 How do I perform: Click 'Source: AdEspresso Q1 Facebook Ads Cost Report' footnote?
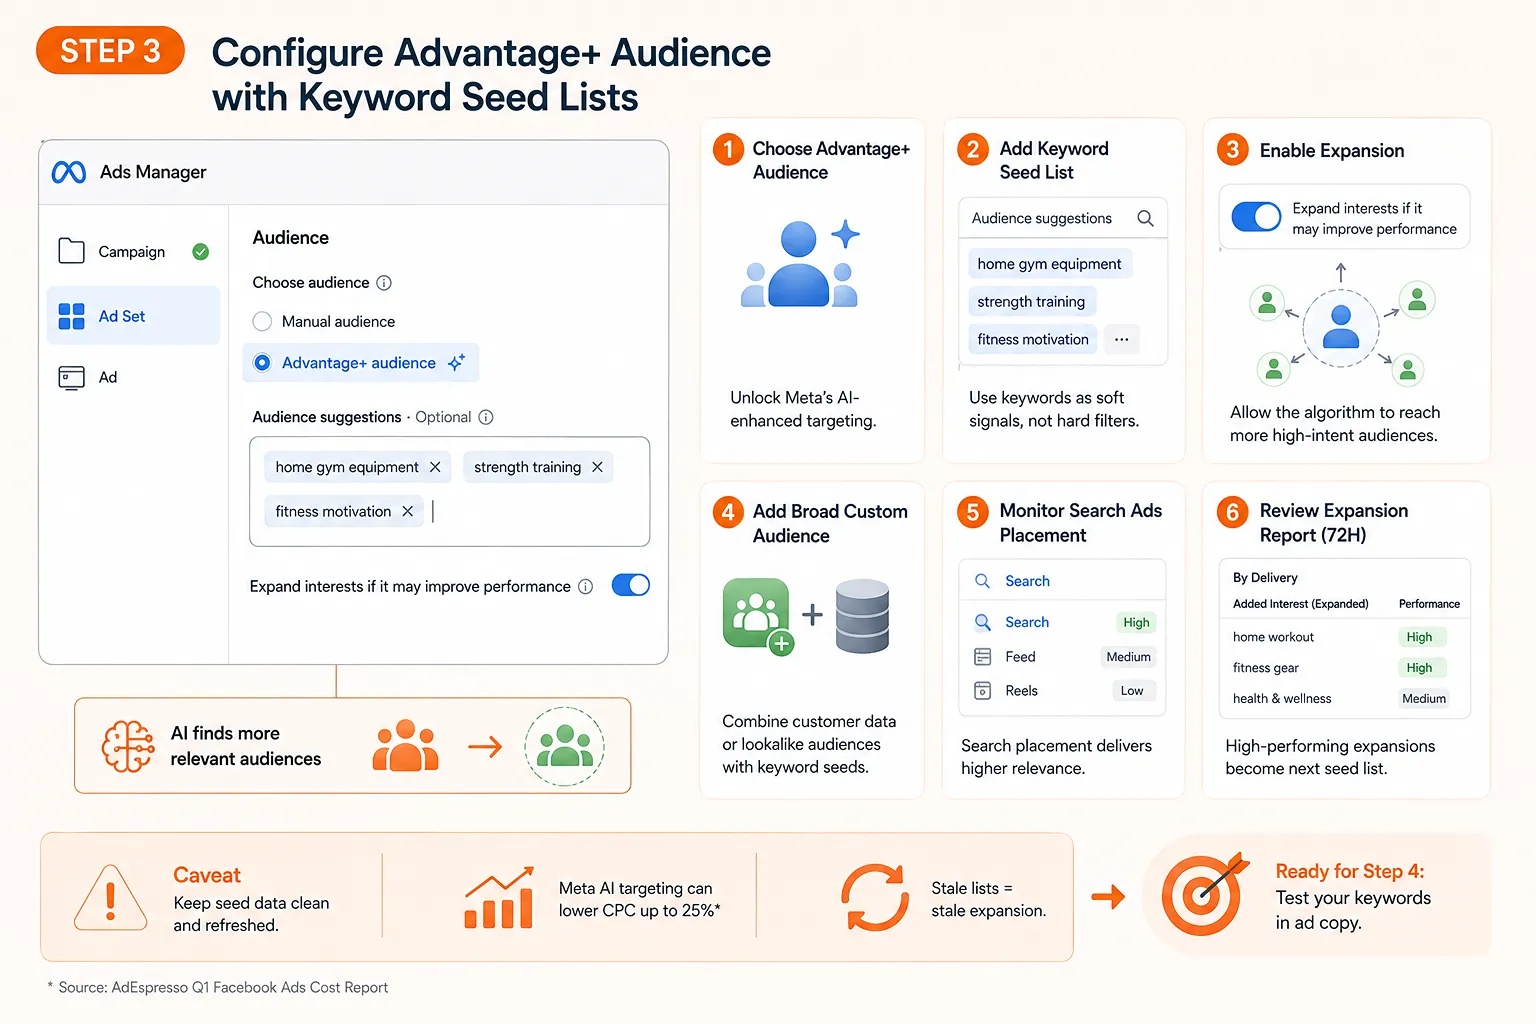[x=223, y=987]
